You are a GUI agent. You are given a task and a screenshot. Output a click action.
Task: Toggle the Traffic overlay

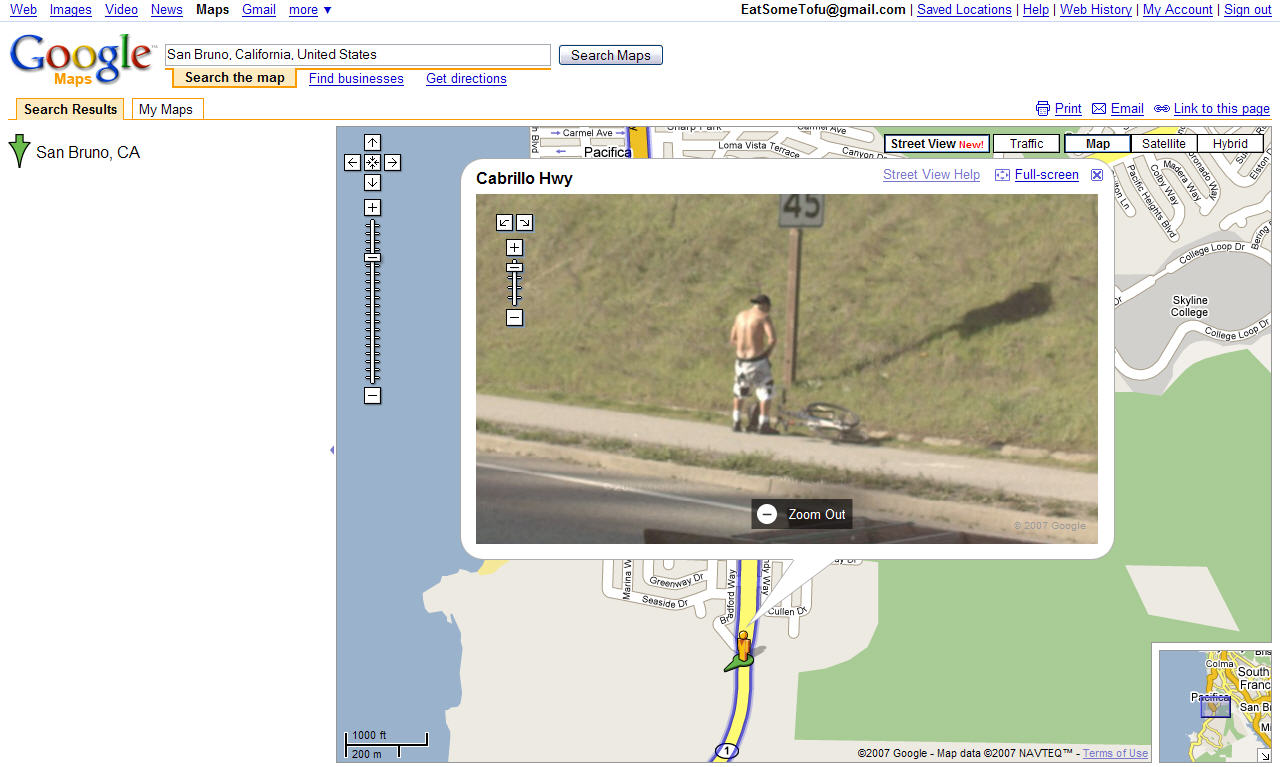click(x=1026, y=144)
